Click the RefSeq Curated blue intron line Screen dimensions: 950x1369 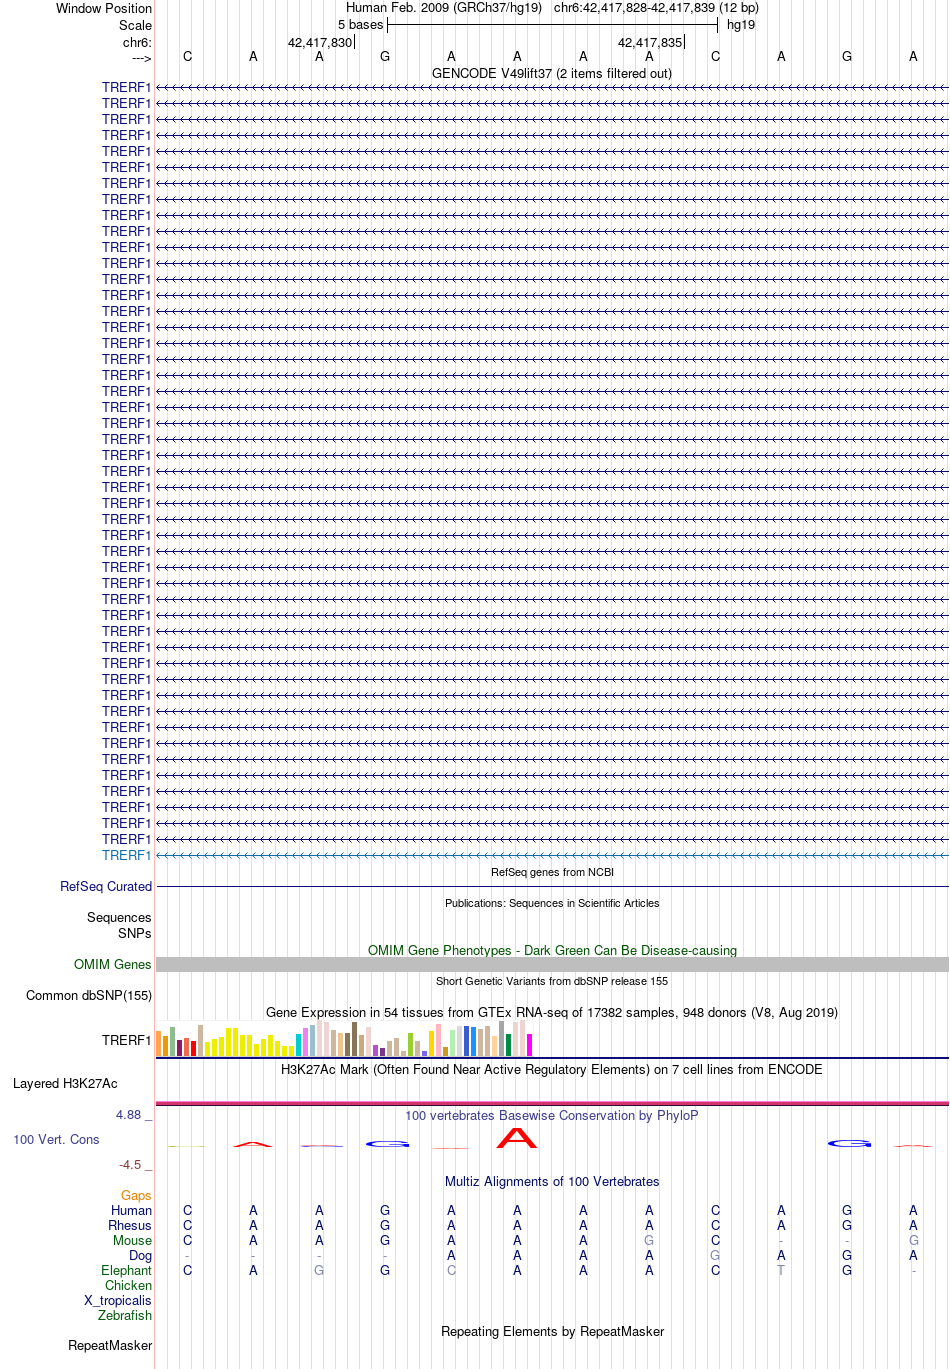[552, 886]
